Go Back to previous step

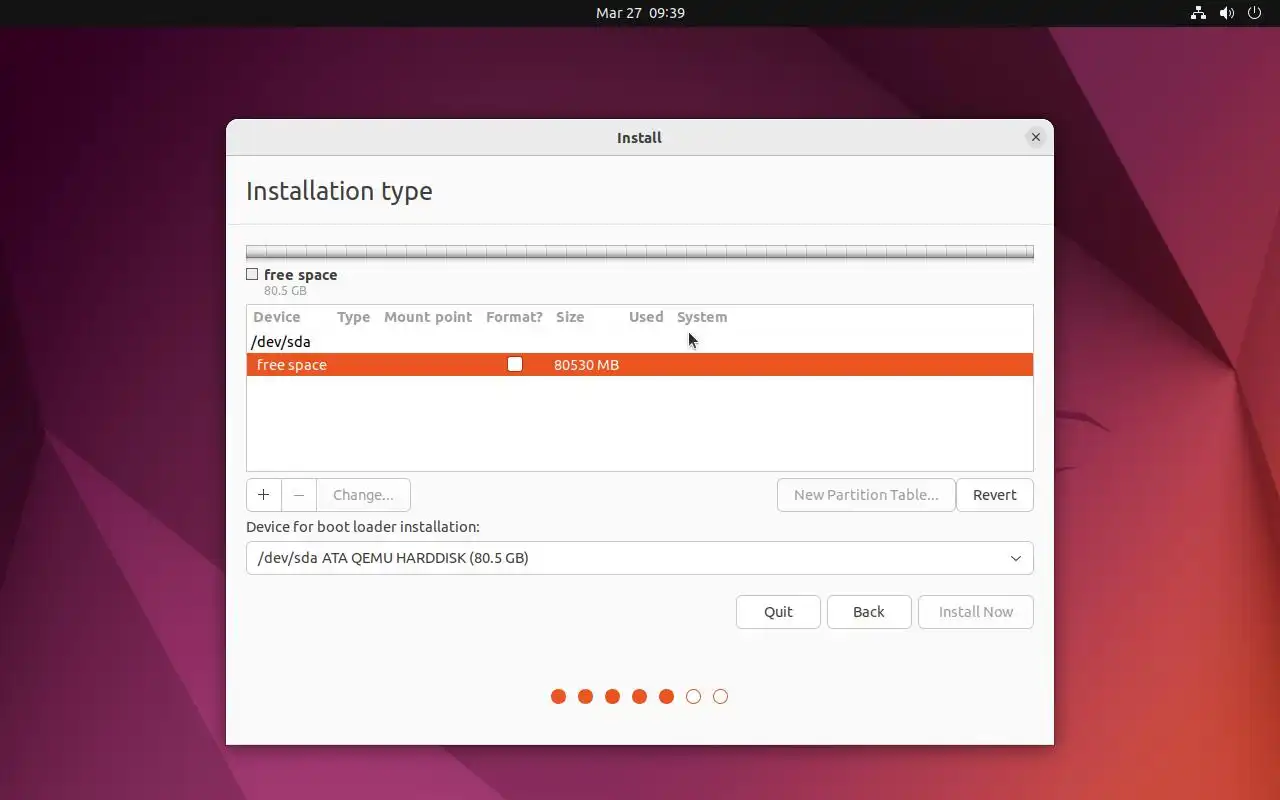click(869, 612)
